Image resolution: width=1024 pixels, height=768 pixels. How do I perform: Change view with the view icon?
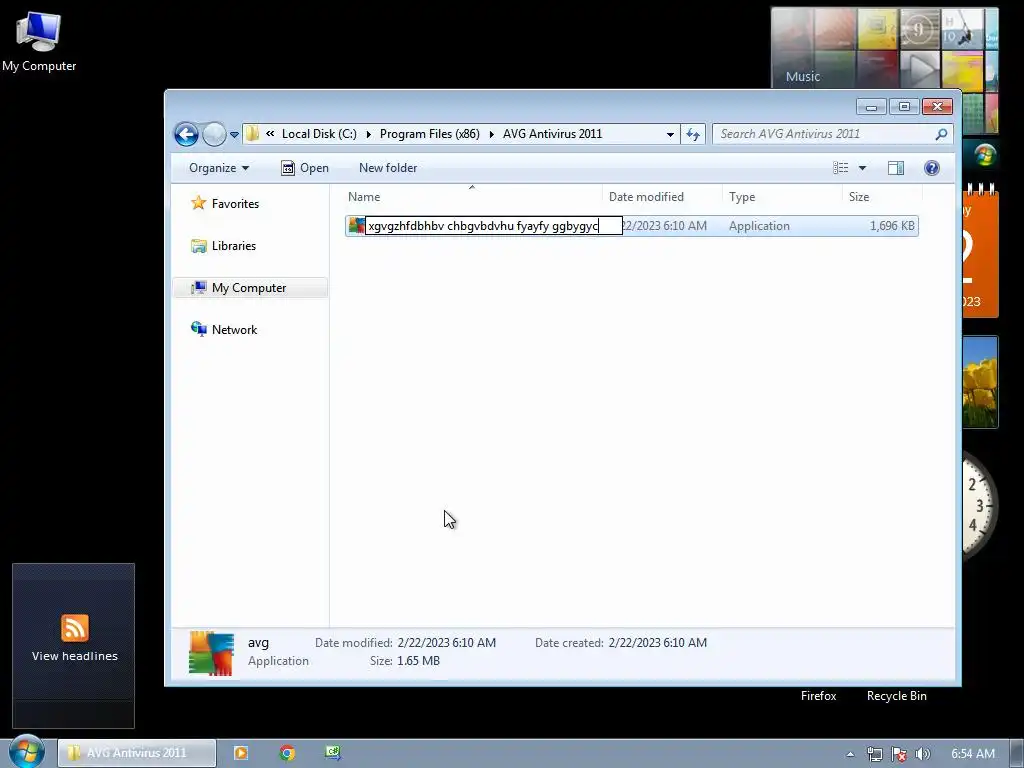[840, 168]
